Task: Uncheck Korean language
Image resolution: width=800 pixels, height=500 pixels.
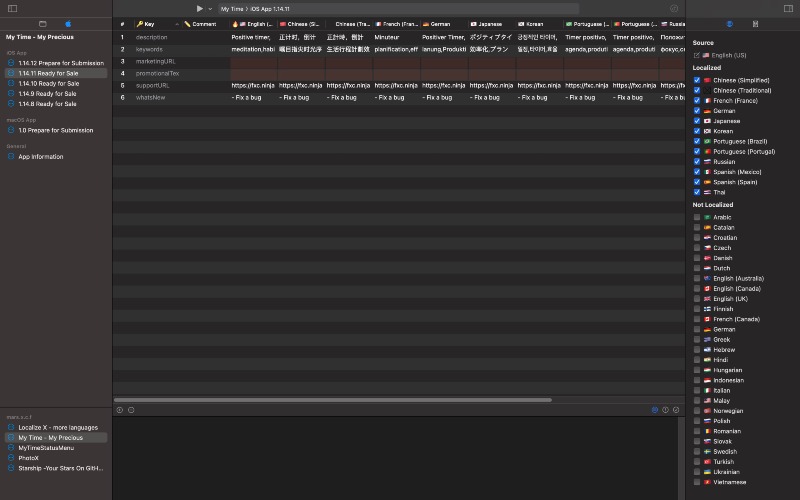Action: click(x=697, y=131)
